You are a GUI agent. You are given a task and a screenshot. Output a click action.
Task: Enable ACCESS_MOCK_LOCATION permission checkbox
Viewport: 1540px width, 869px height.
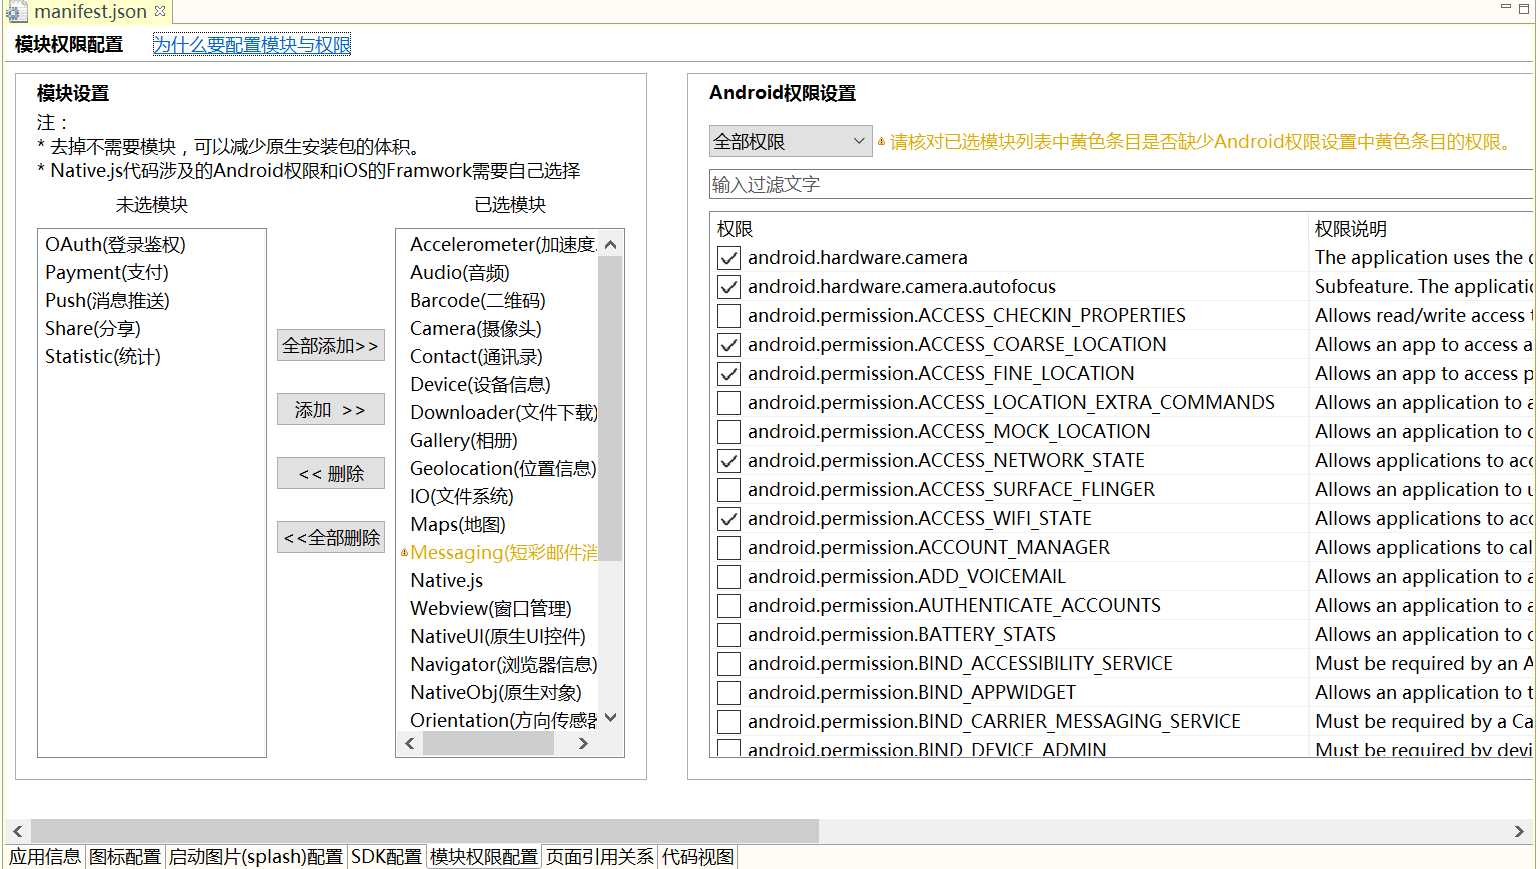coord(729,432)
